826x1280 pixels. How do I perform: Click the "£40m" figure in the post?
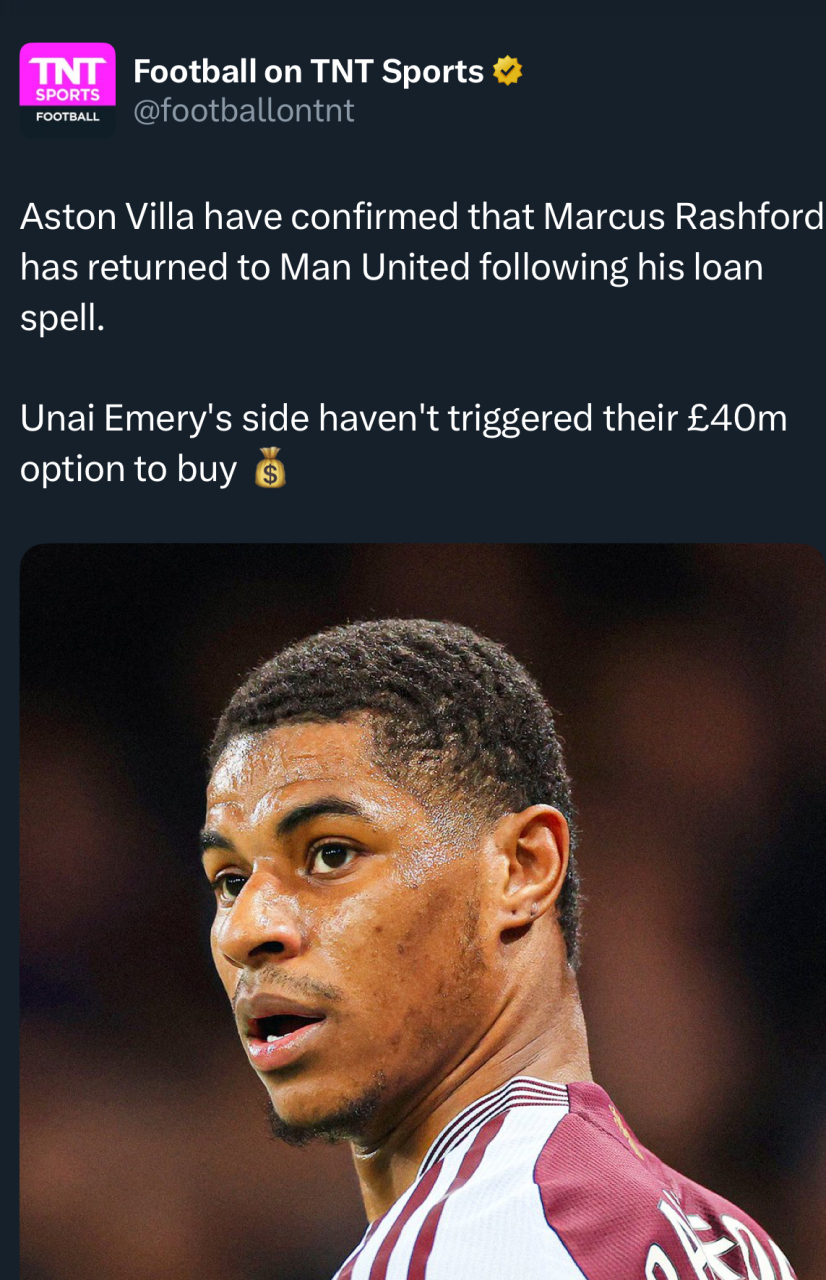[x=738, y=418]
